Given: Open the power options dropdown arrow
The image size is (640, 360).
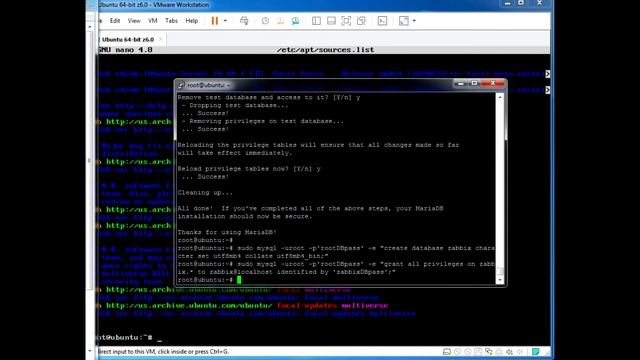Looking at the screenshot, I should (x=225, y=21).
